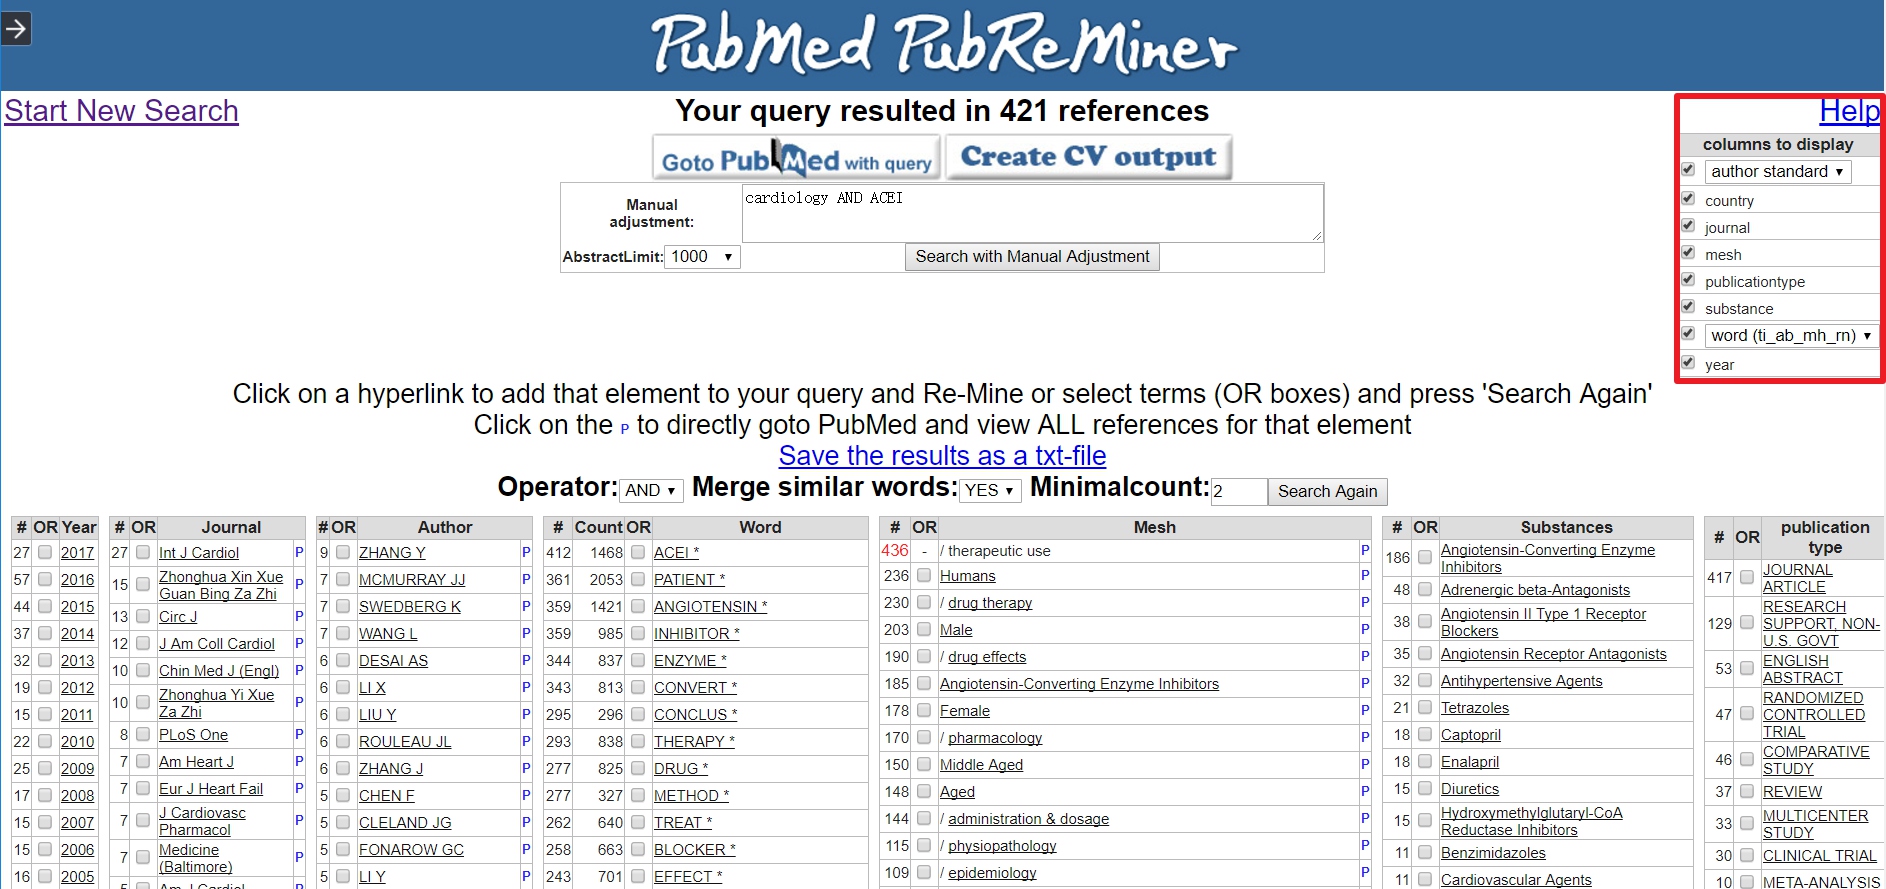Click the RANDOMIZED CONTROLLED TRIAL link
This screenshot has width=1886, height=889.
coord(1813,714)
